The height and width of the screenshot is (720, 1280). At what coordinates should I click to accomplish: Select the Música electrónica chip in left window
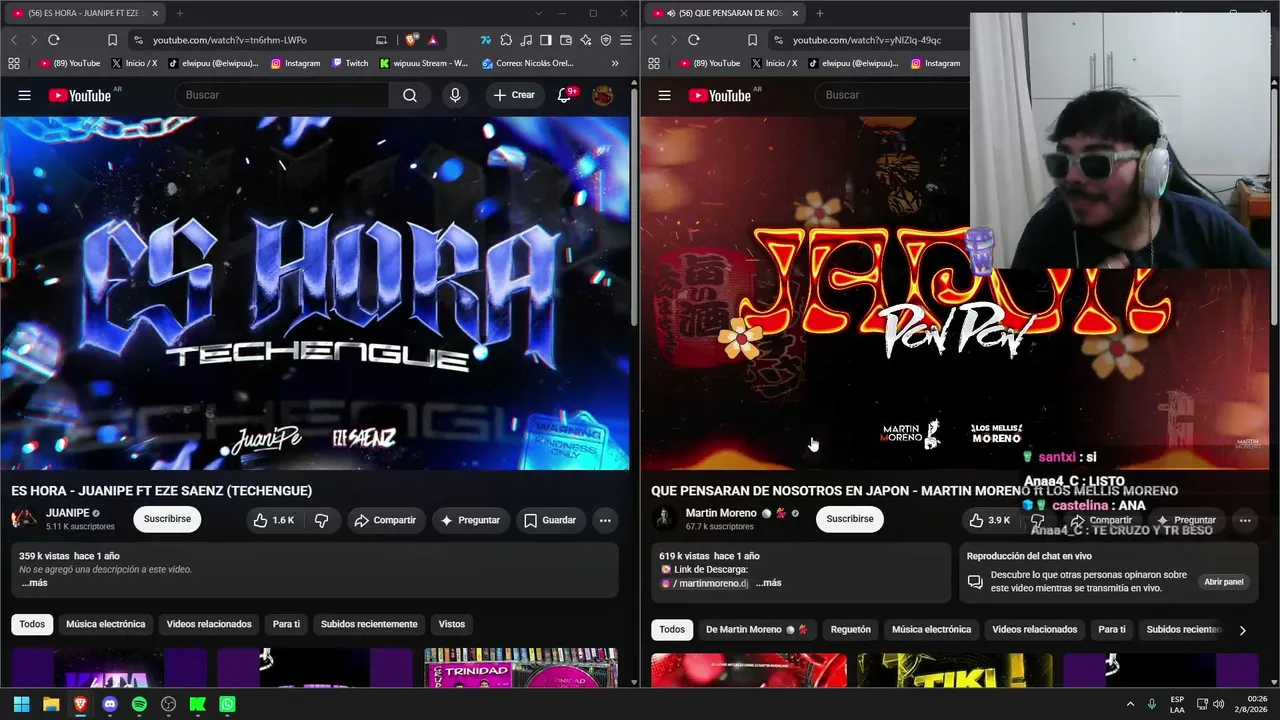[x=106, y=624]
